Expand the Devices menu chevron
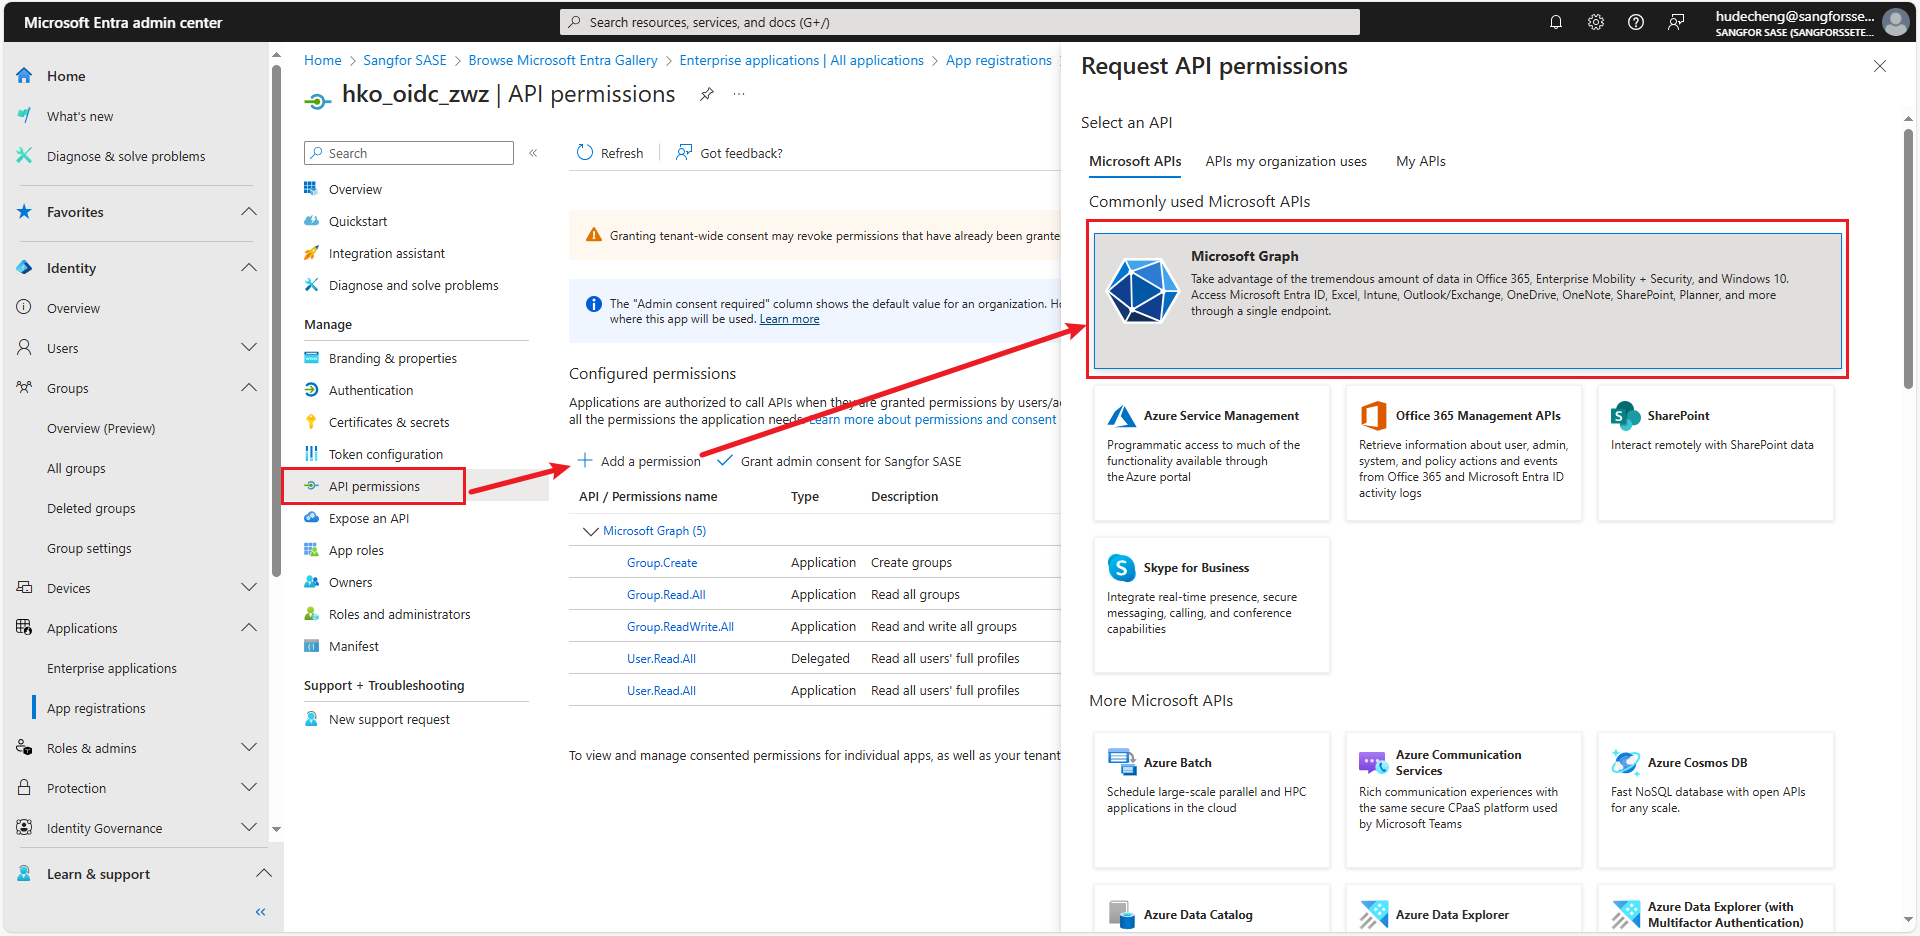The height and width of the screenshot is (936, 1920). click(x=249, y=588)
